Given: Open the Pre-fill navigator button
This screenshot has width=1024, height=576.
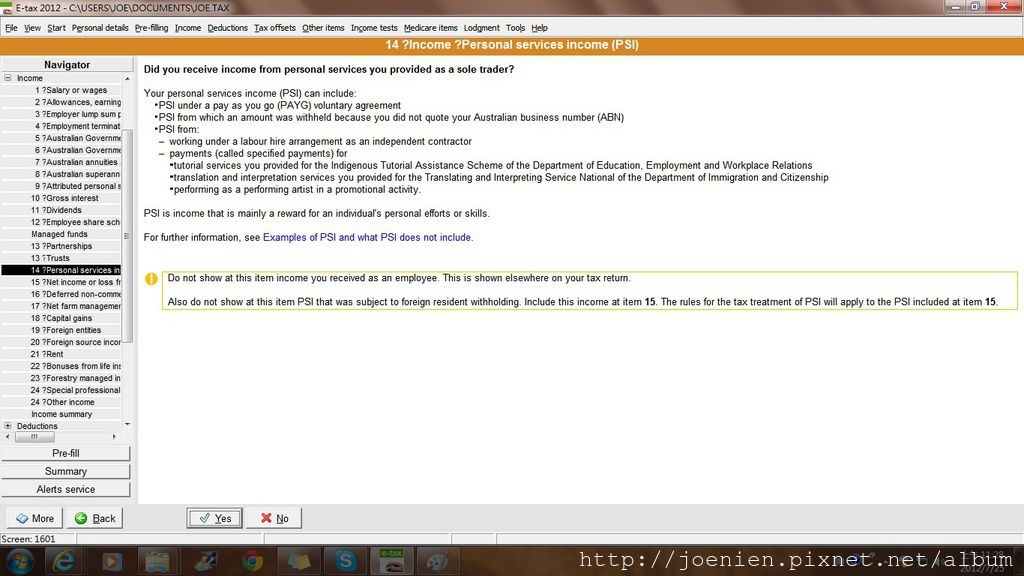Looking at the screenshot, I should (66, 453).
